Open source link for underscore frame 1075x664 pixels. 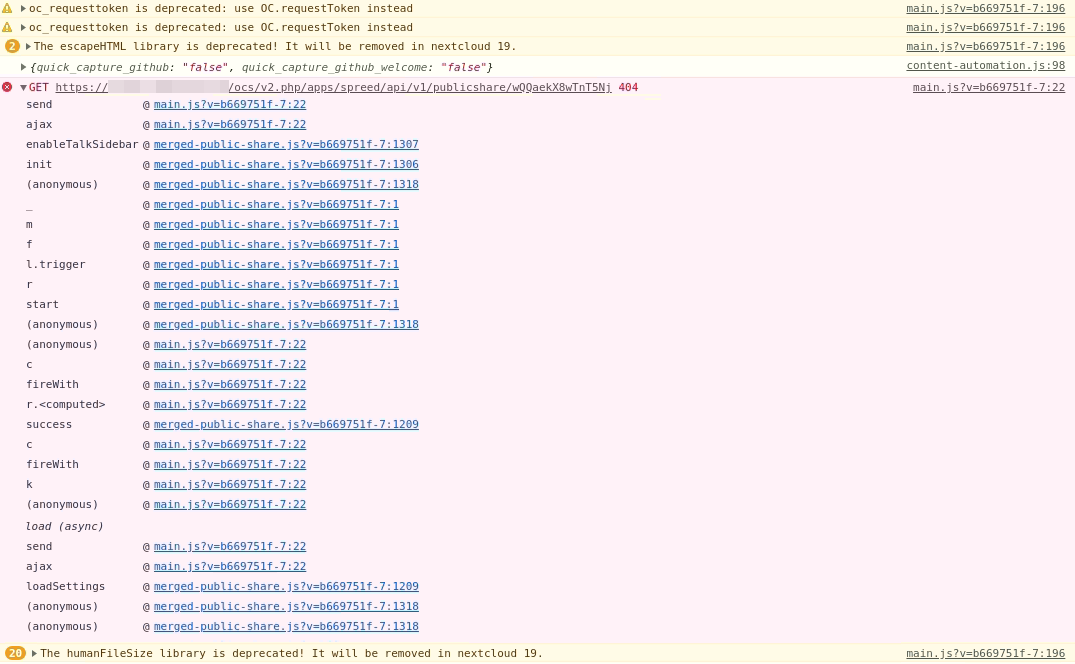coord(276,204)
